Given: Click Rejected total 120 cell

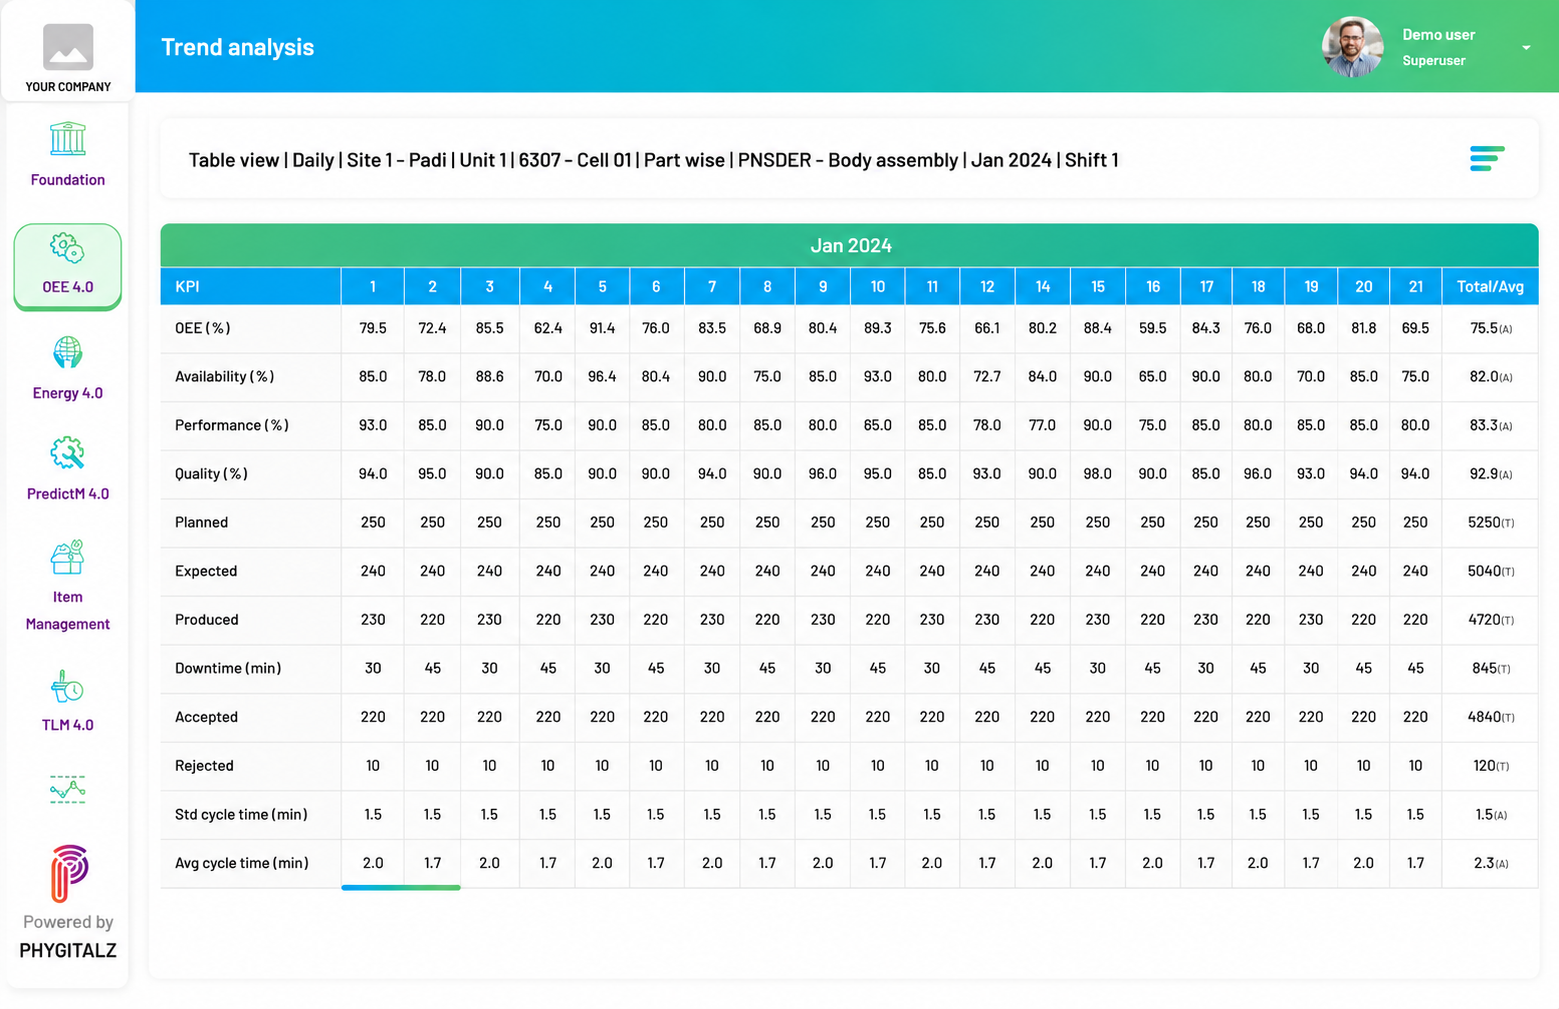Looking at the screenshot, I should click(x=1490, y=766).
